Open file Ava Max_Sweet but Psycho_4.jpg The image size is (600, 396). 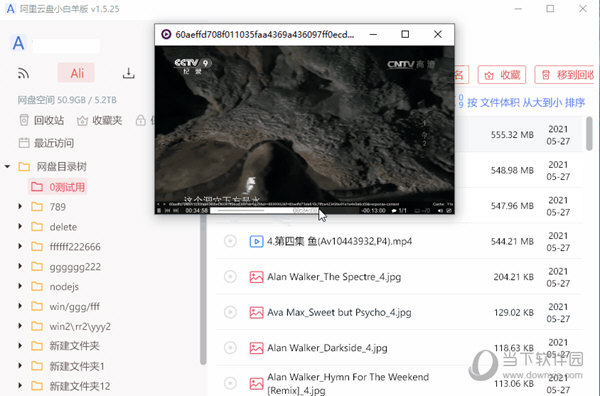[x=339, y=312]
